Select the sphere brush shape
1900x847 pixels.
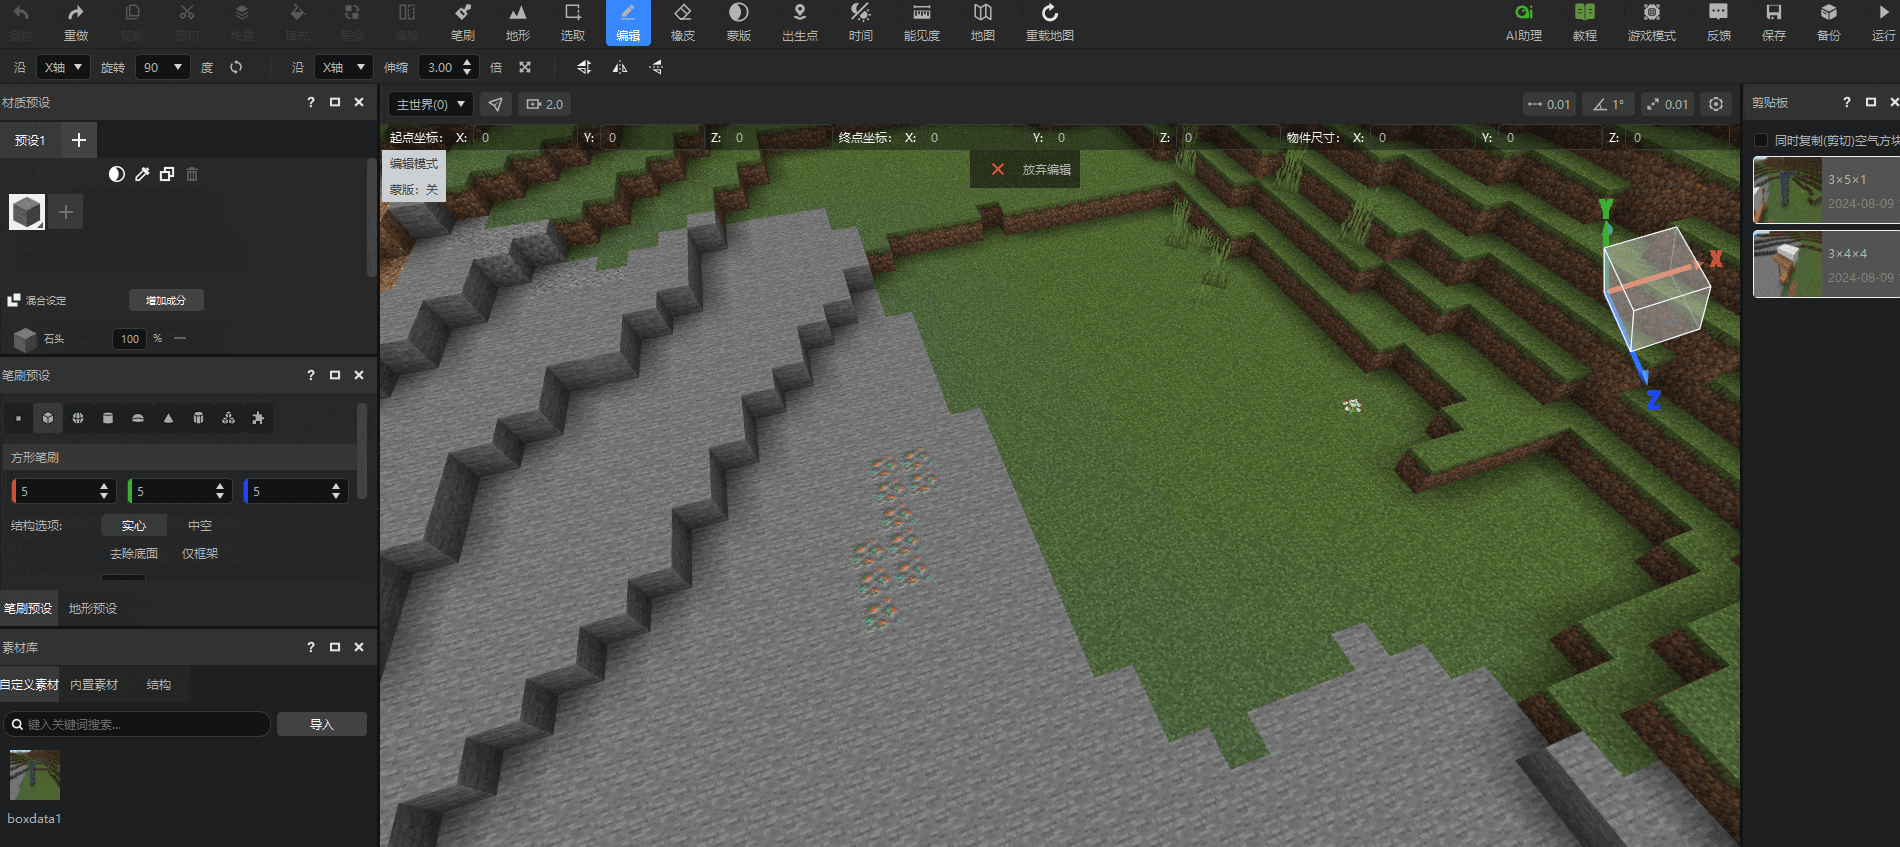point(78,418)
